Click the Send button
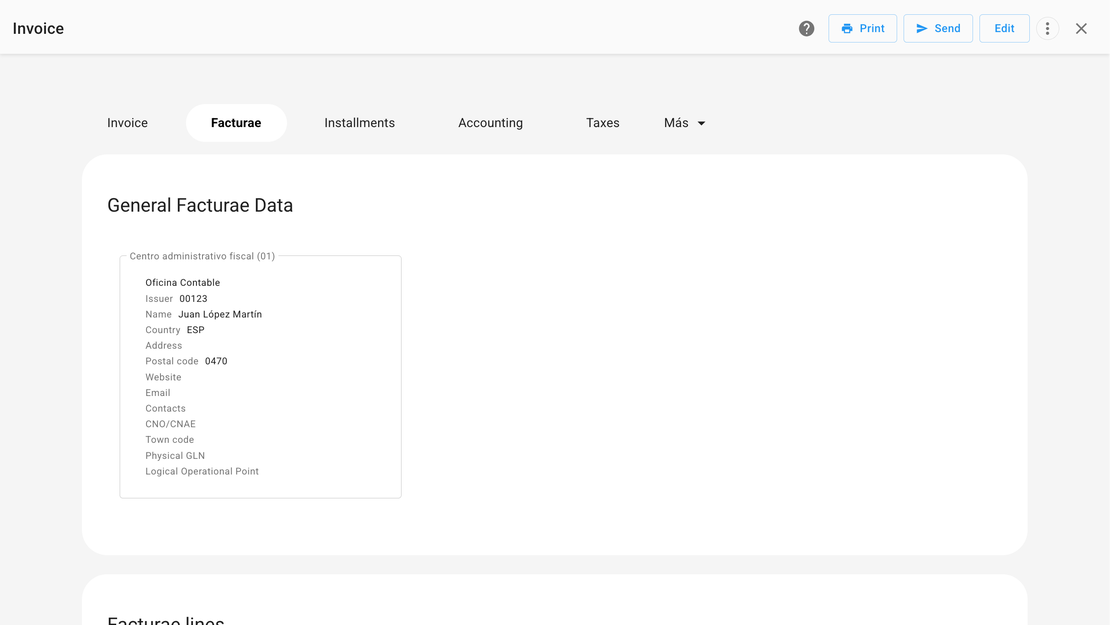This screenshot has width=1110, height=625. (x=937, y=29)
